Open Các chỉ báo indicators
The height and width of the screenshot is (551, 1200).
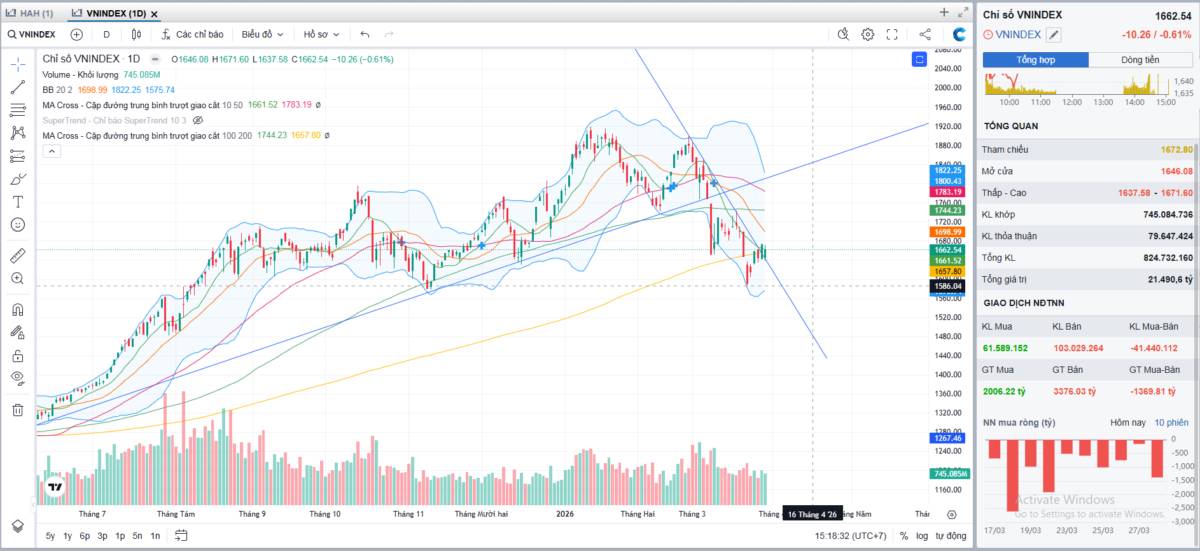(191, 34)
